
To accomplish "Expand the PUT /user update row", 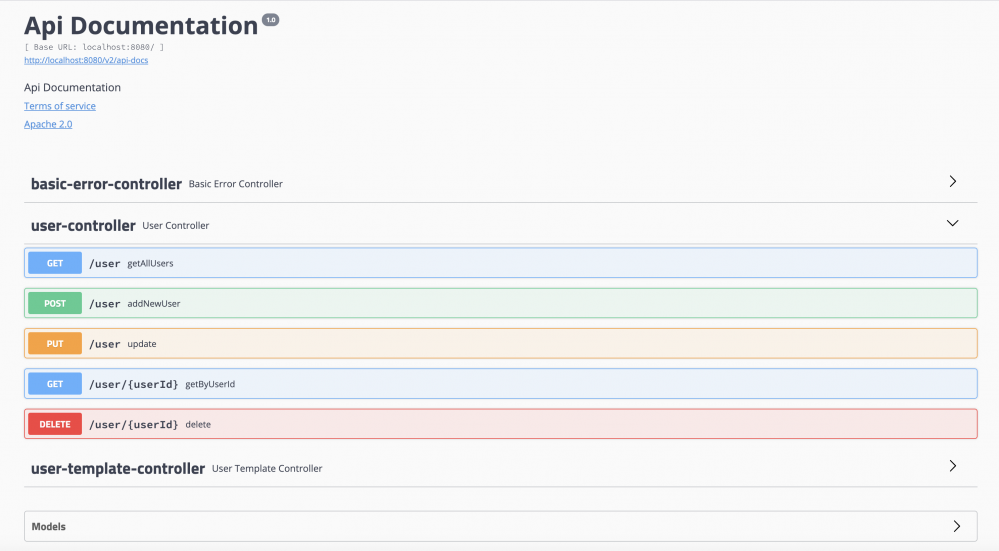I will coord(500,344).
